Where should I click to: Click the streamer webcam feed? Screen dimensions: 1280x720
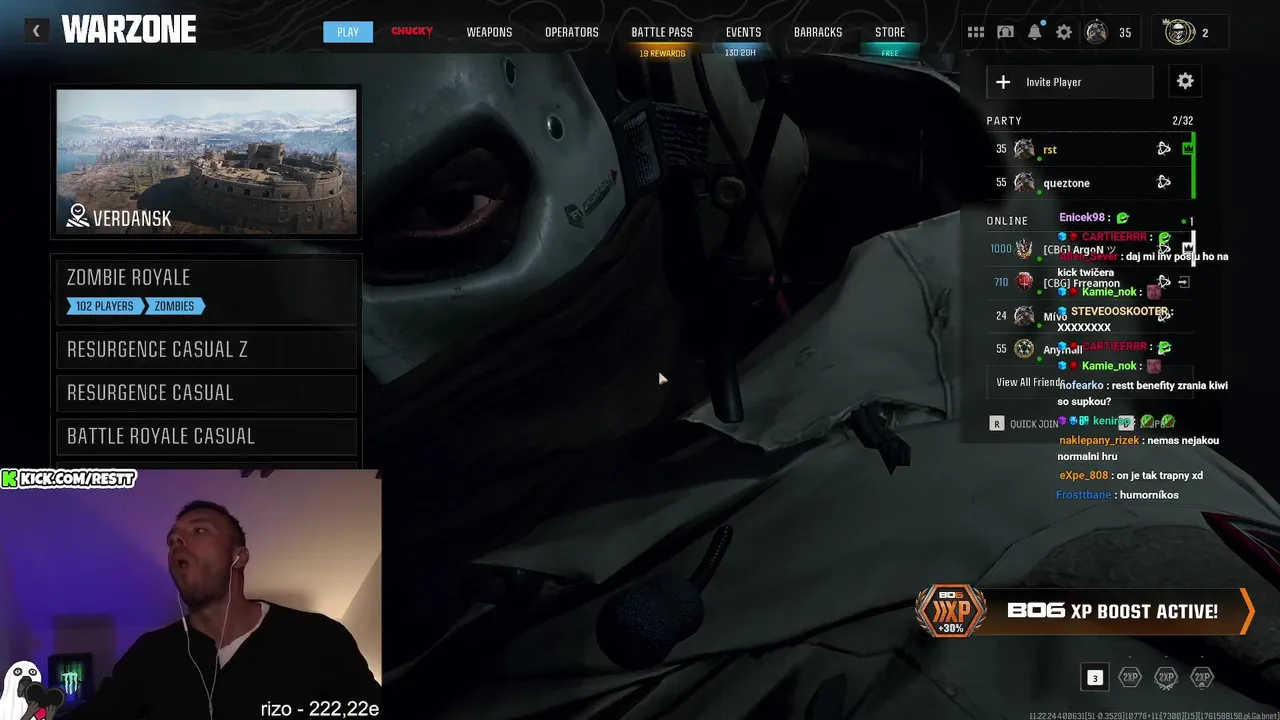pyautogui.click(x=190, y=595)
